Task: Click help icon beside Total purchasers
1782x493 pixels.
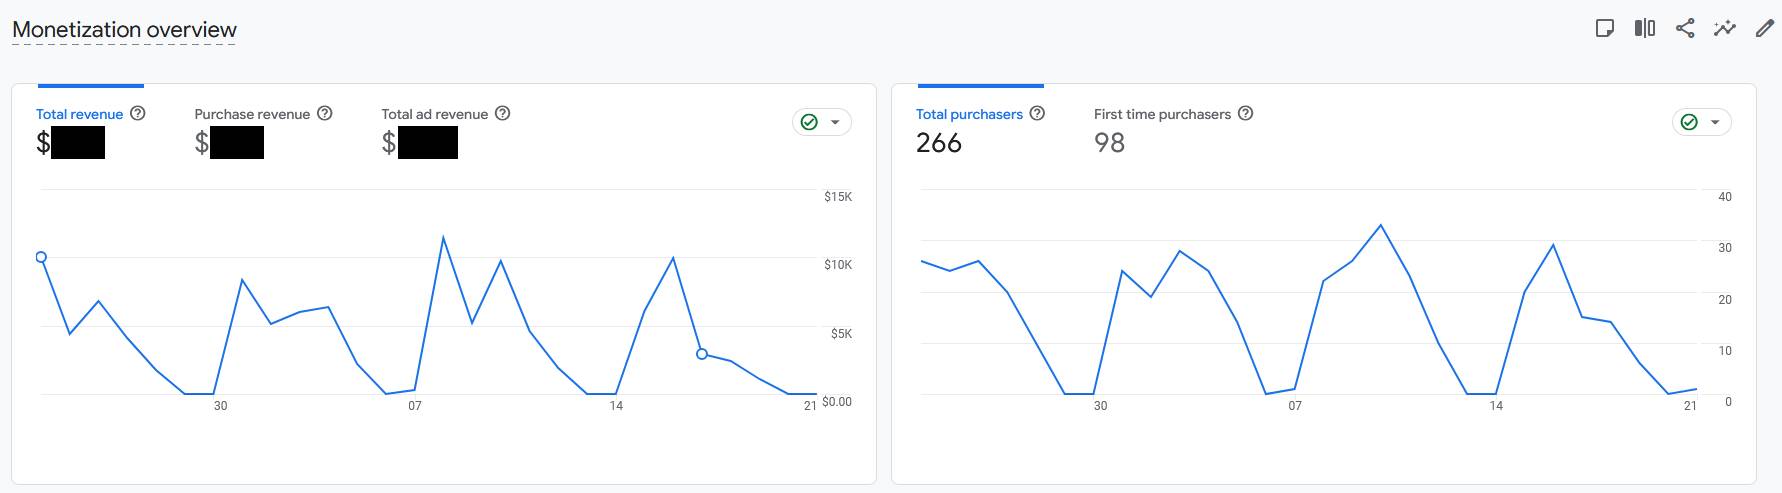Action: 1037,113
